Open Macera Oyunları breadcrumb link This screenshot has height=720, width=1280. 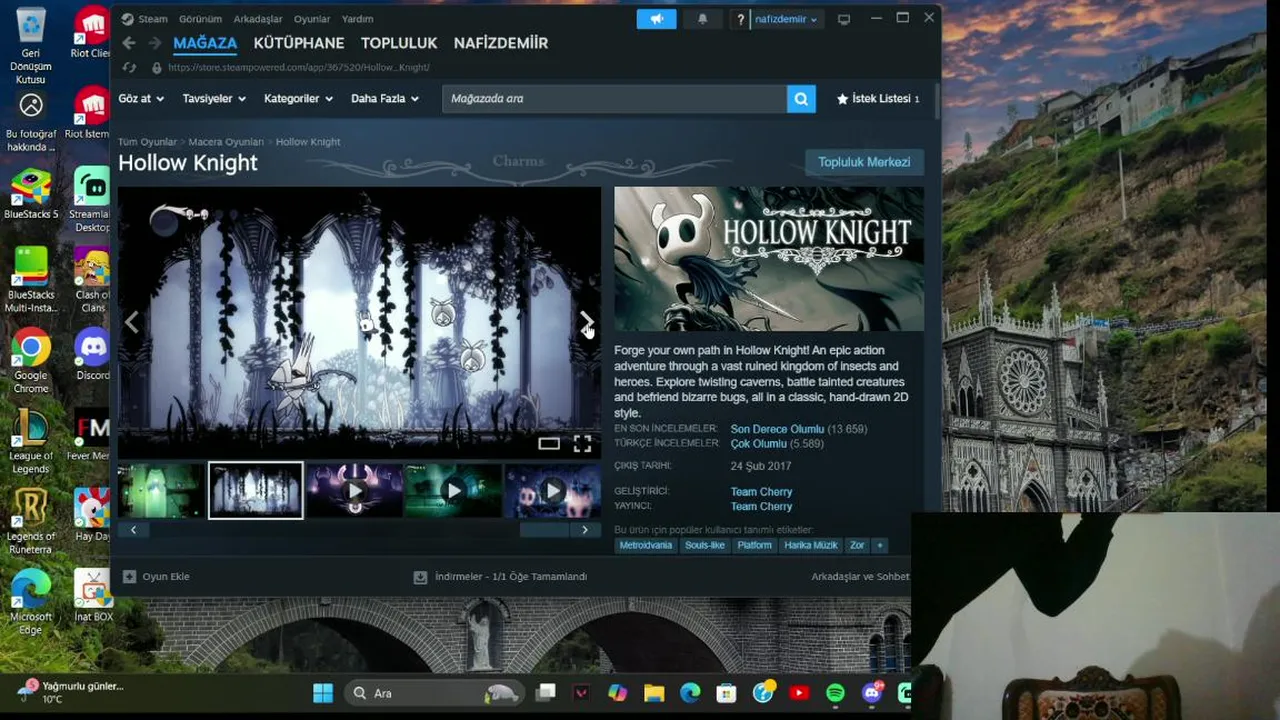[226, 142]
